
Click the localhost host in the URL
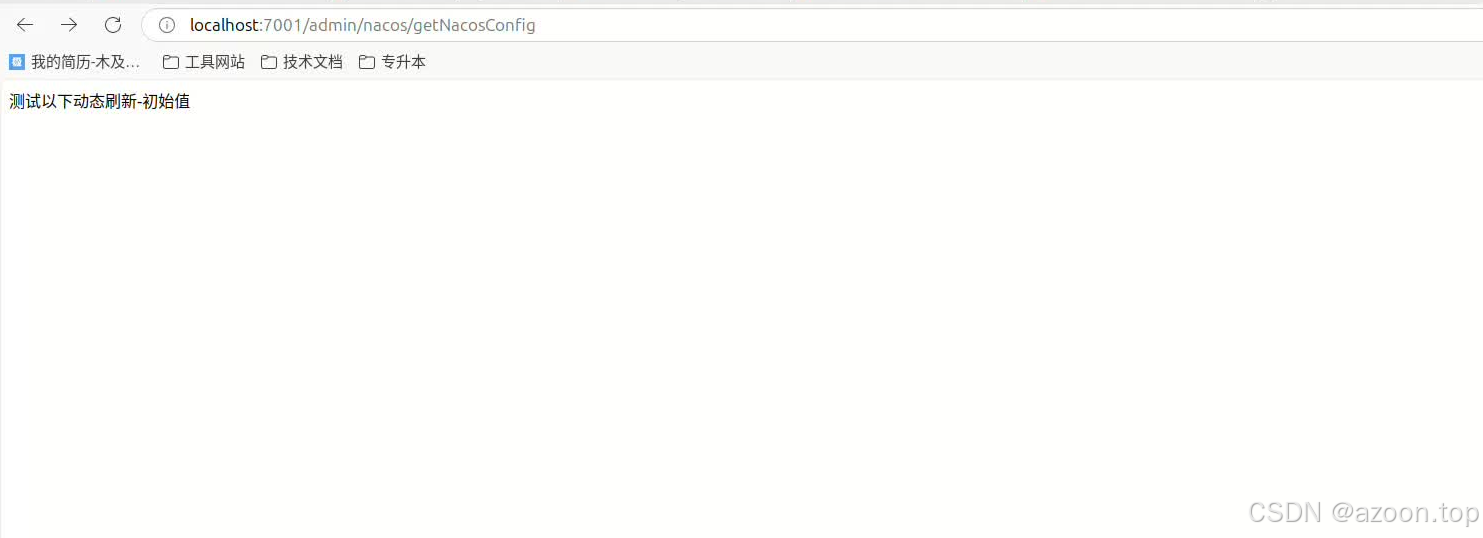[x=224, y=25]
